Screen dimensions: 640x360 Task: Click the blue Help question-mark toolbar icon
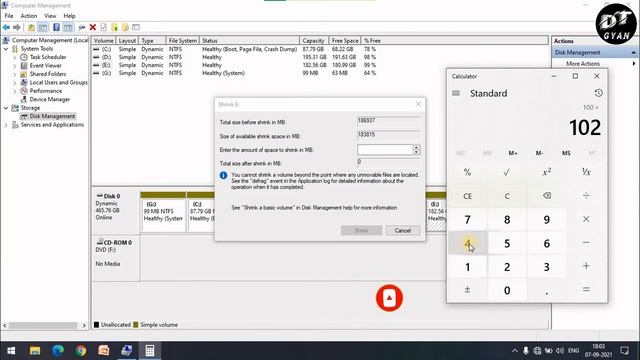56,27
